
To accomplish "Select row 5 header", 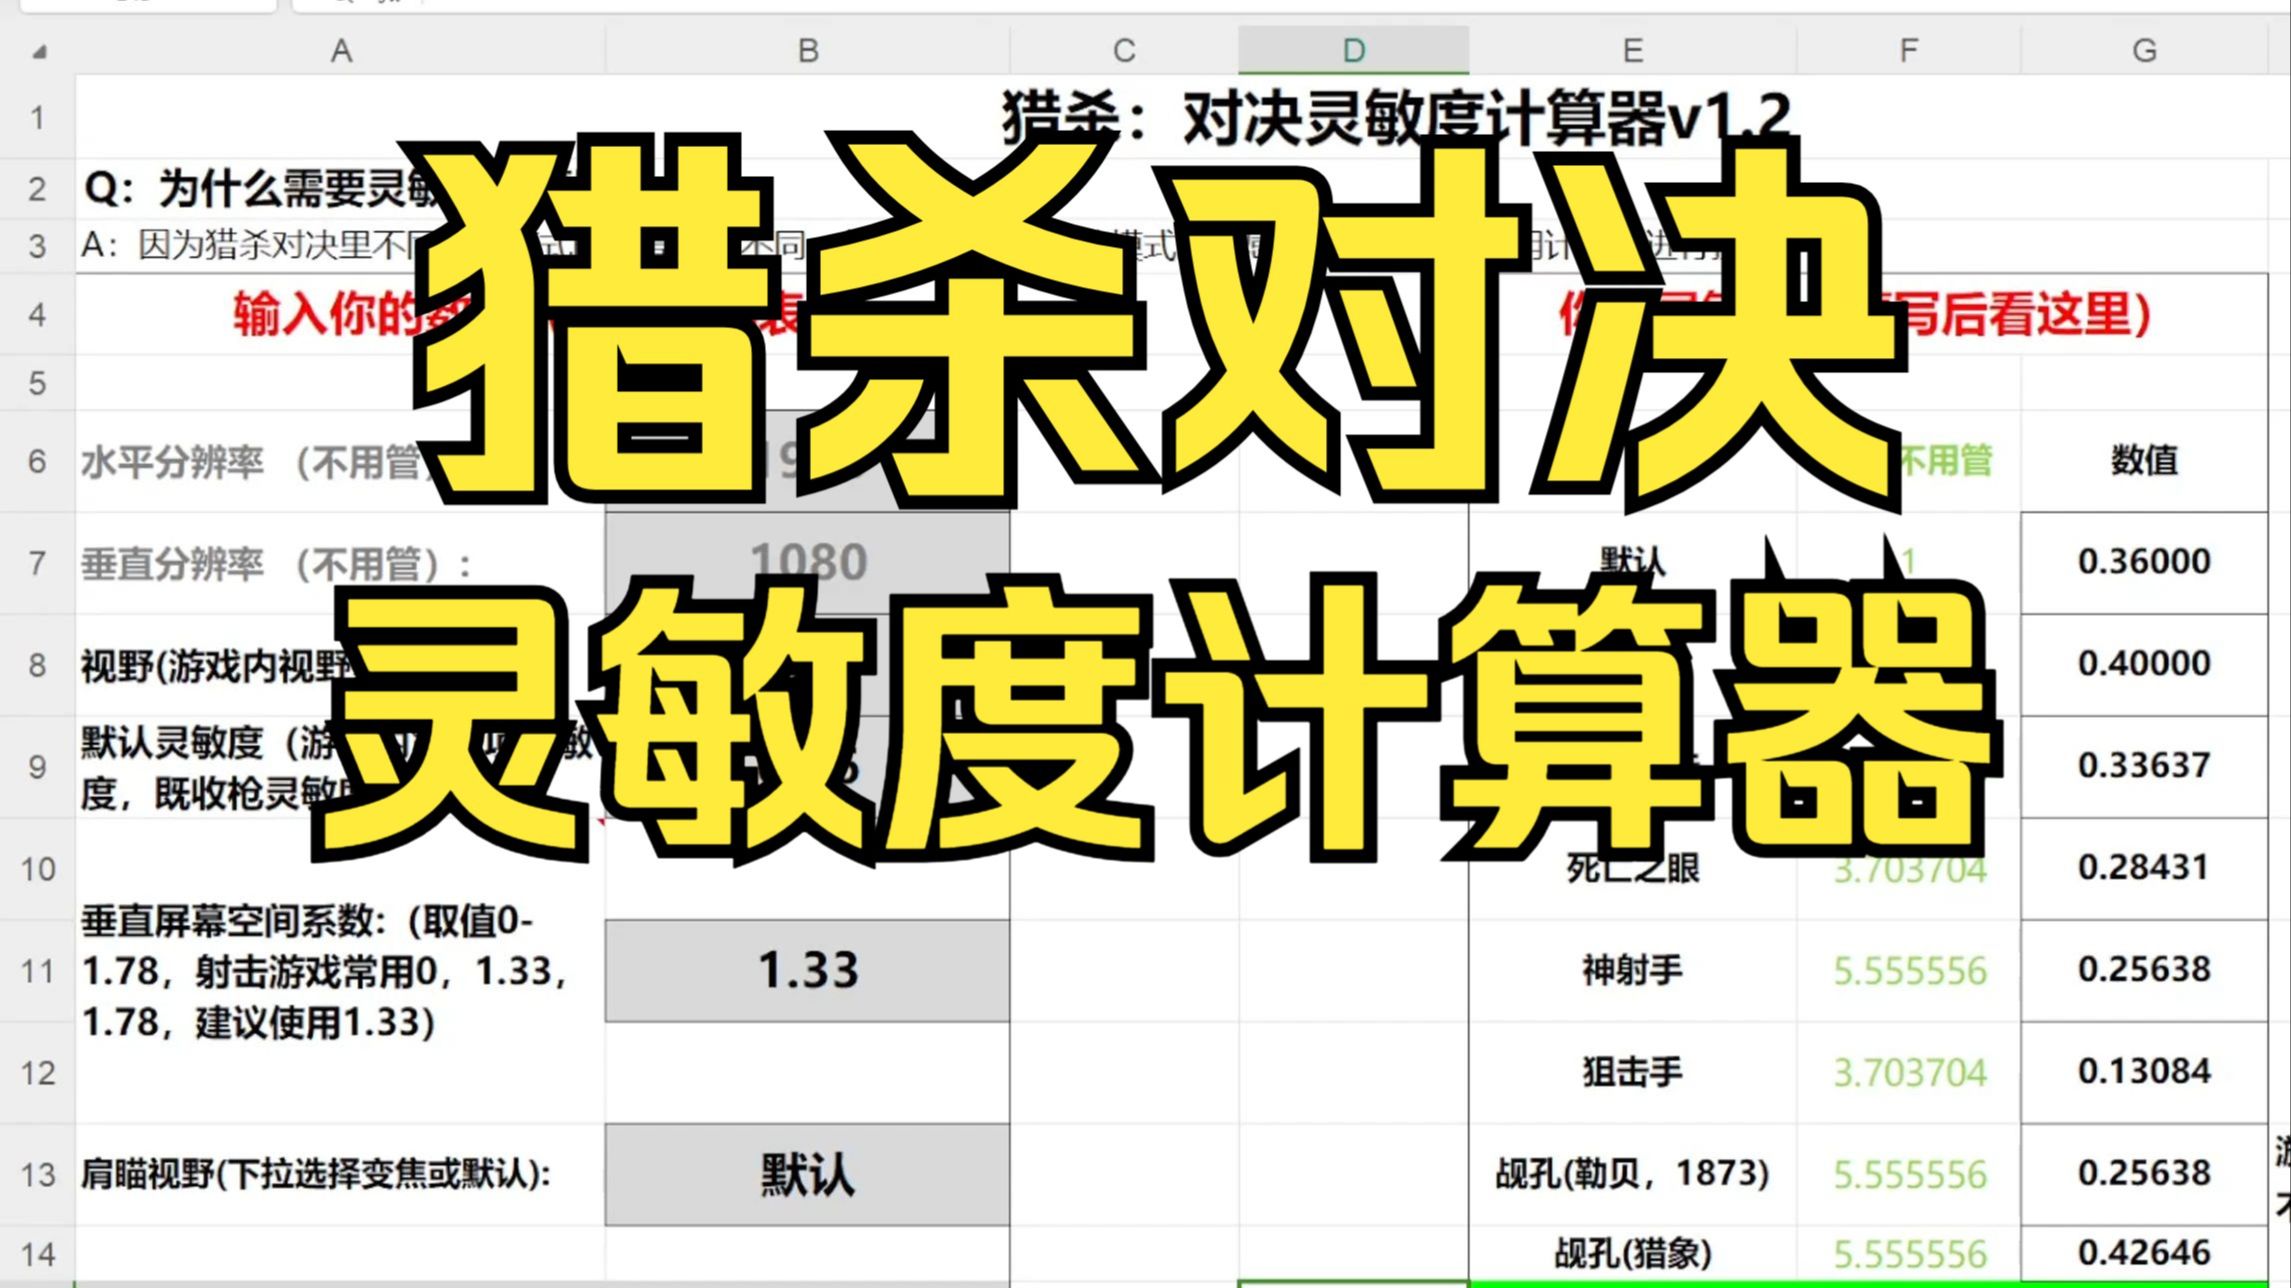I will pos(38,383).
